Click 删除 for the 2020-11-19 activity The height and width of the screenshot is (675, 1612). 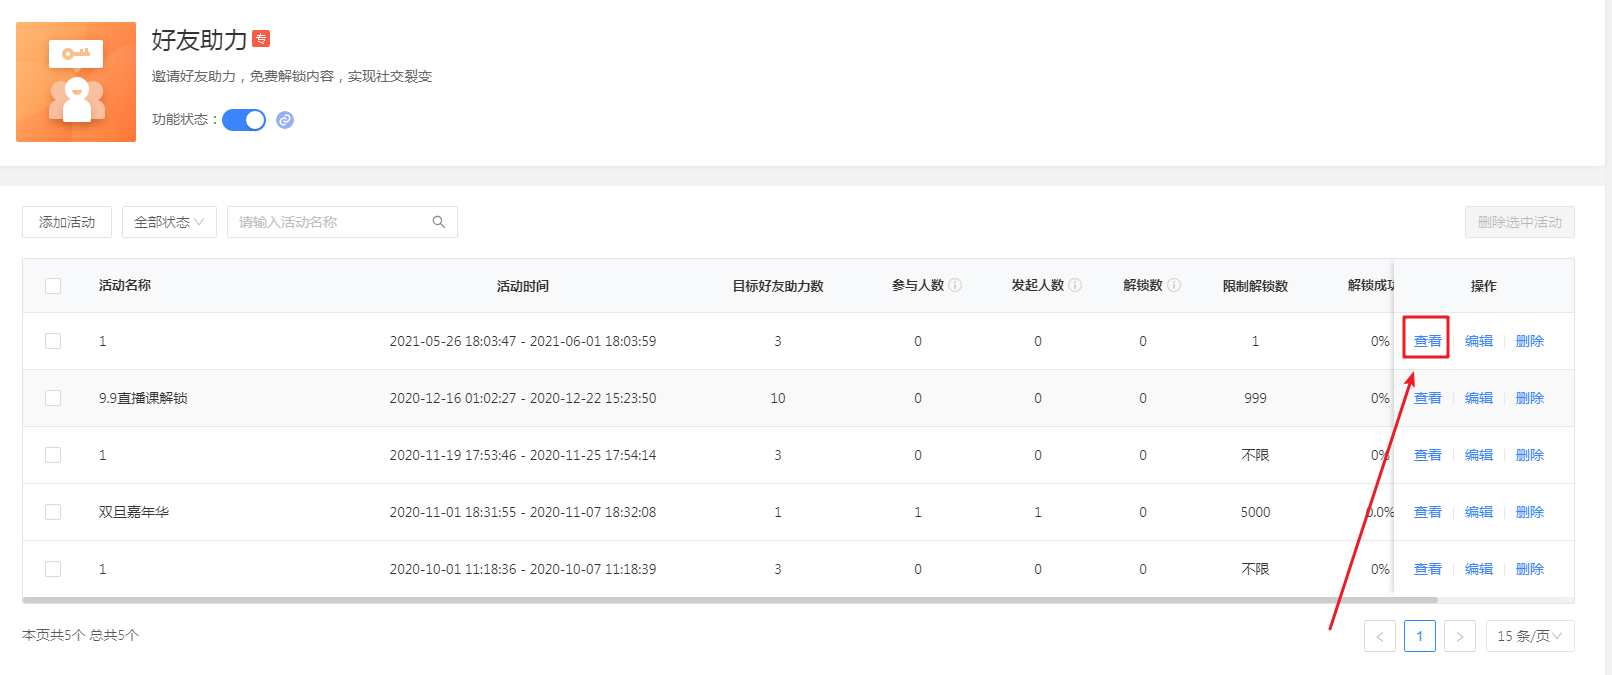point(1529,455)
